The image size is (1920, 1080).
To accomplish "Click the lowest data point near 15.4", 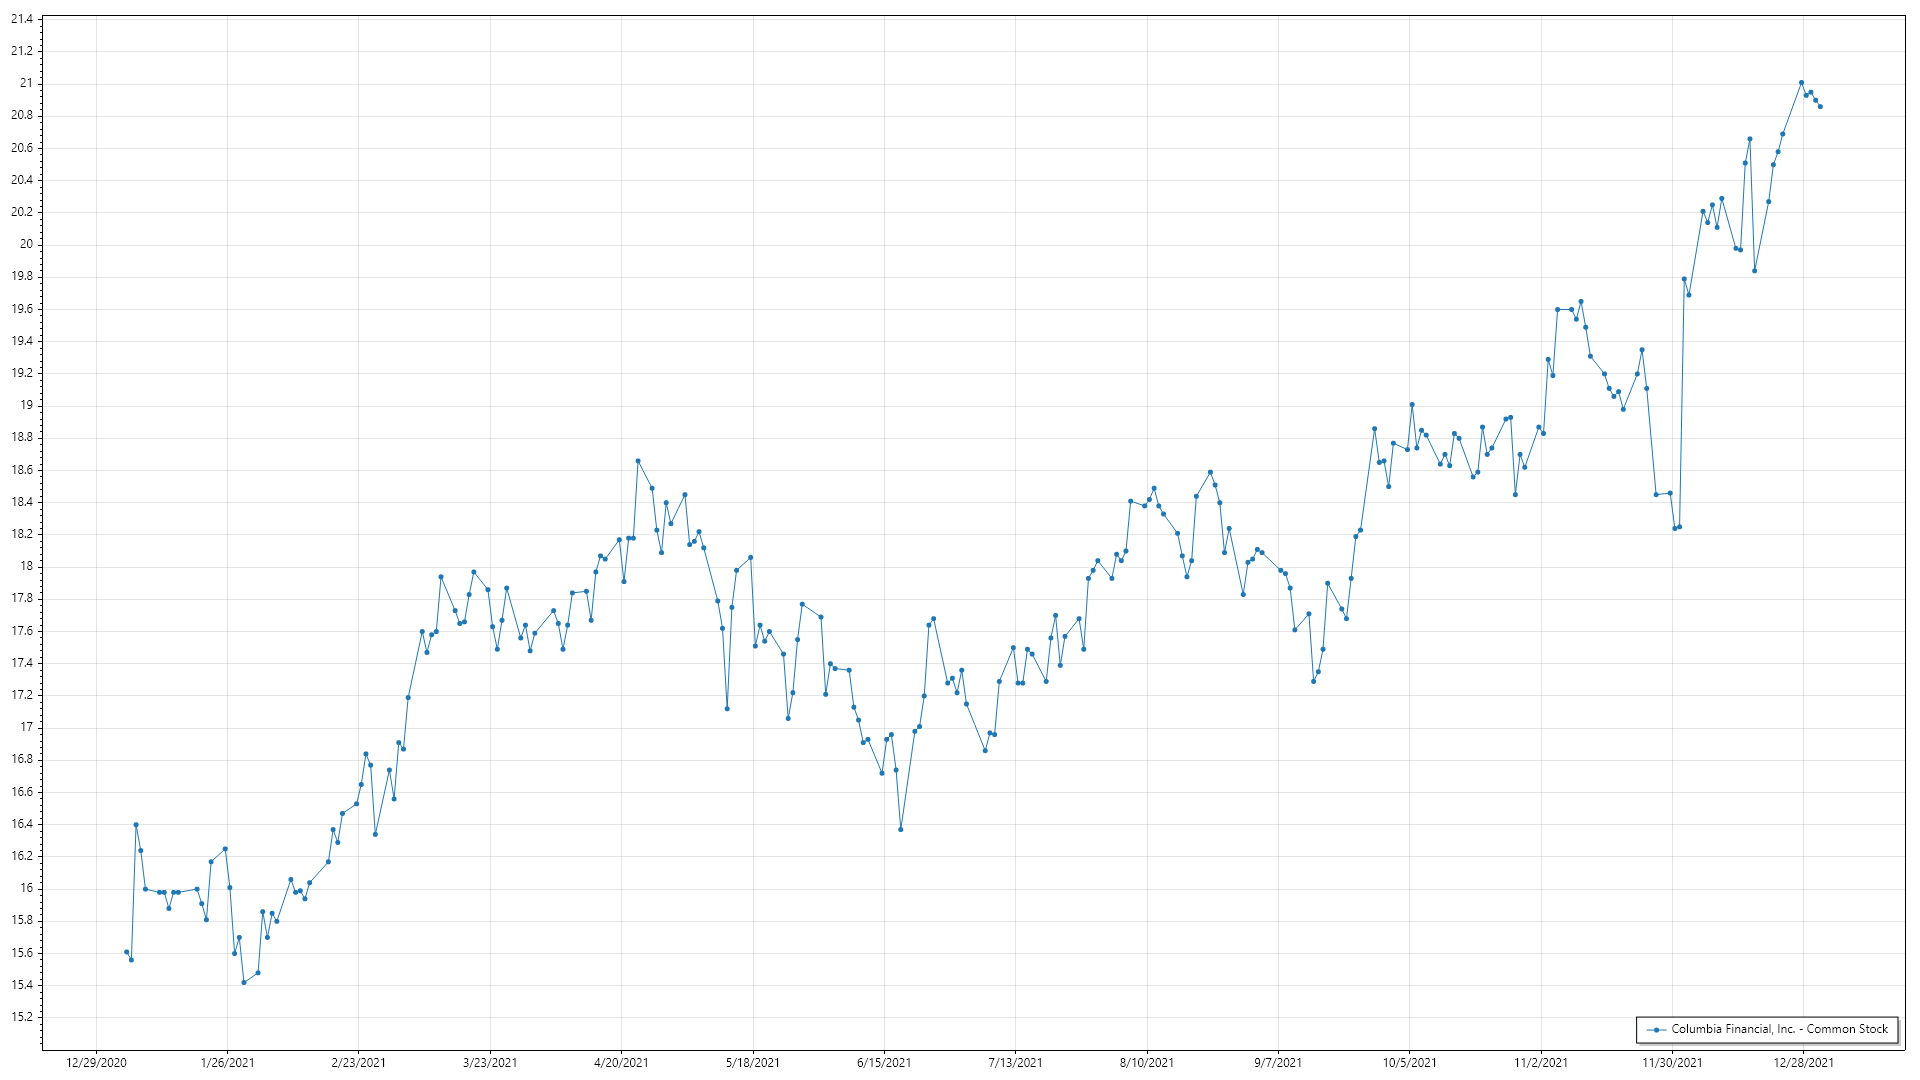I will point(244,983).
